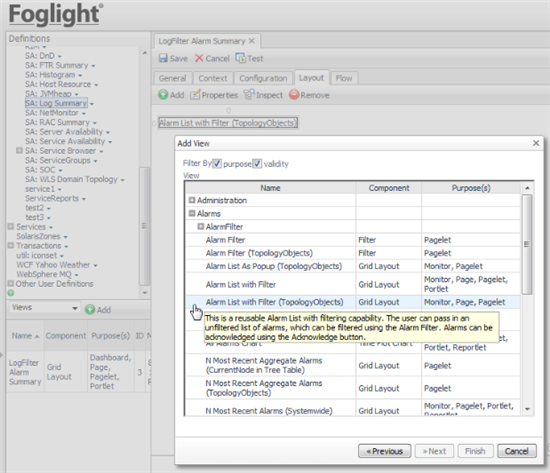Click green Add icon beside Views dropdown

[x=90, y=309]
